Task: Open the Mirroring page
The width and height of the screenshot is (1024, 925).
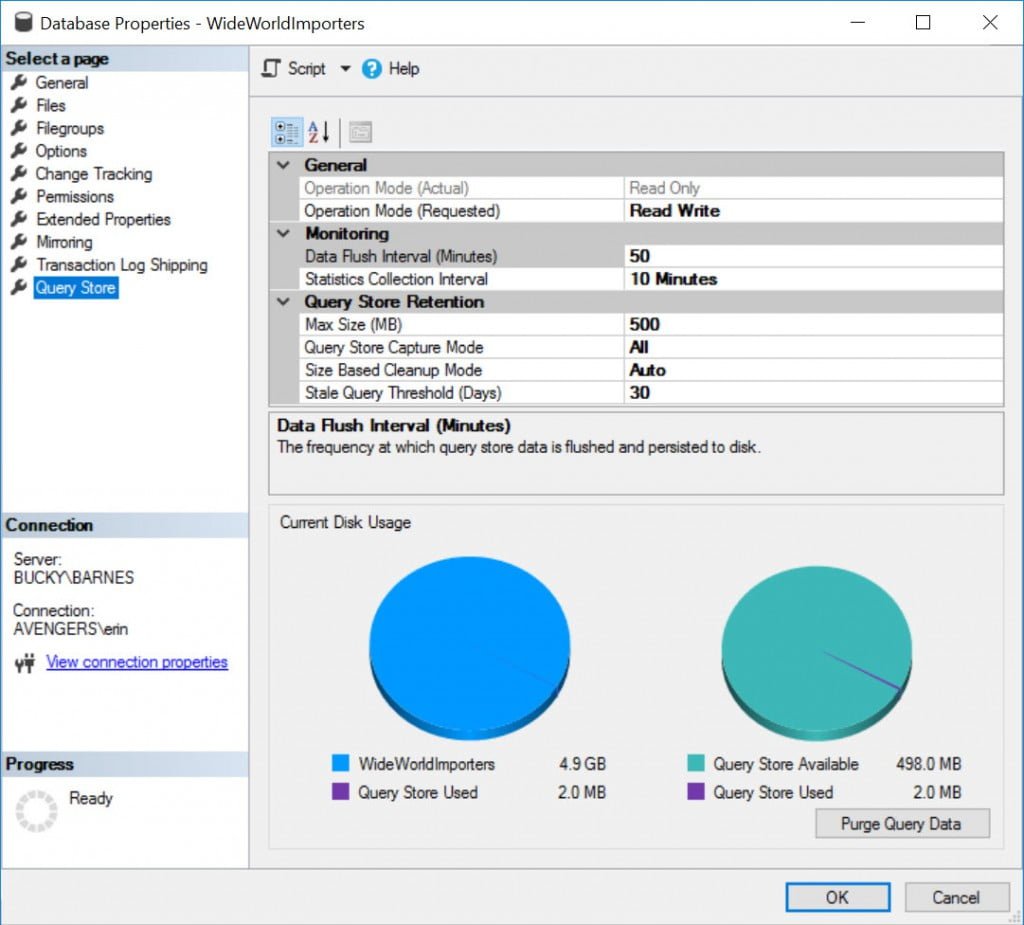Action: pyautogui.click(x=64, y=242)
